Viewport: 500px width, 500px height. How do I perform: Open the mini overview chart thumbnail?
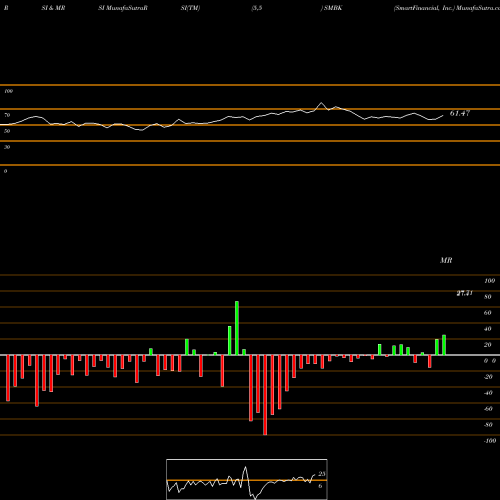[247, 479]
